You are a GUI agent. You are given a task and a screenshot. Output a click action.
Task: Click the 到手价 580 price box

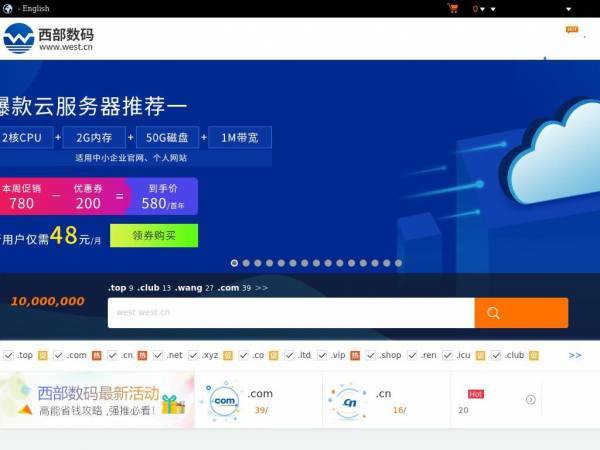163,196
